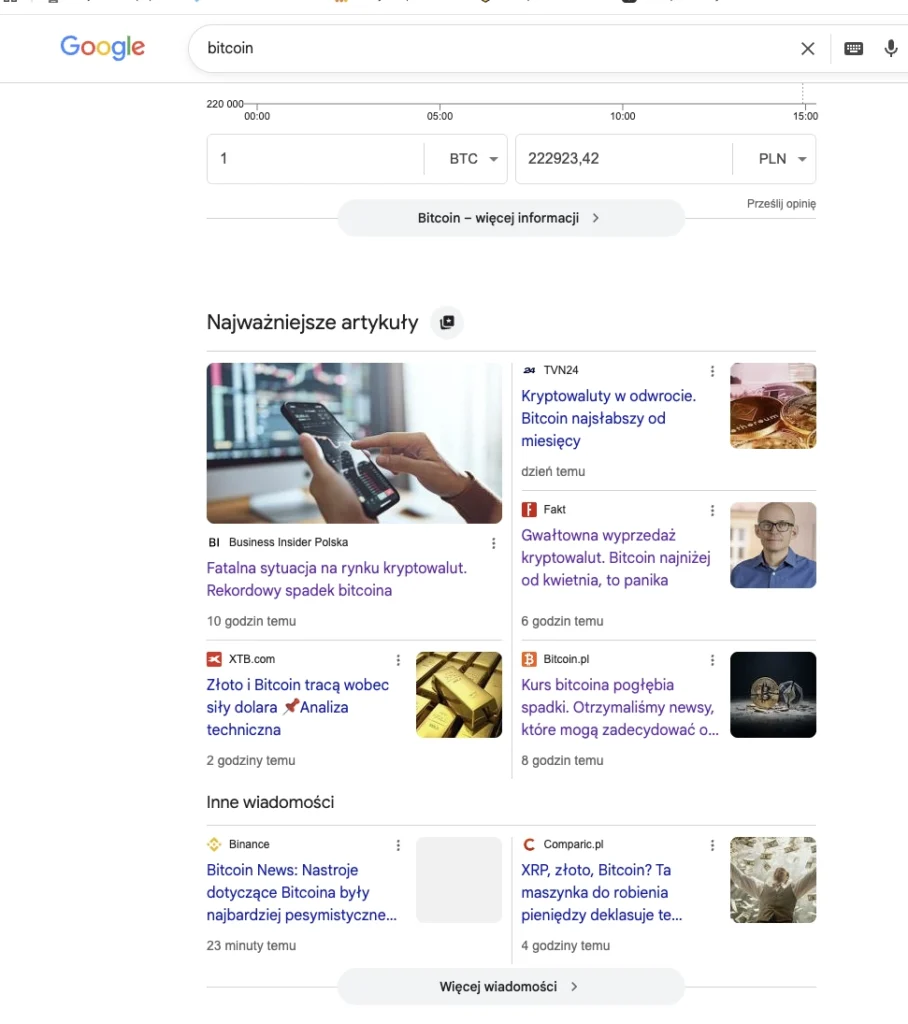Screen dimensions: 908x1024
Task: Click the TVN24 source icon
Action: (528, 370)
